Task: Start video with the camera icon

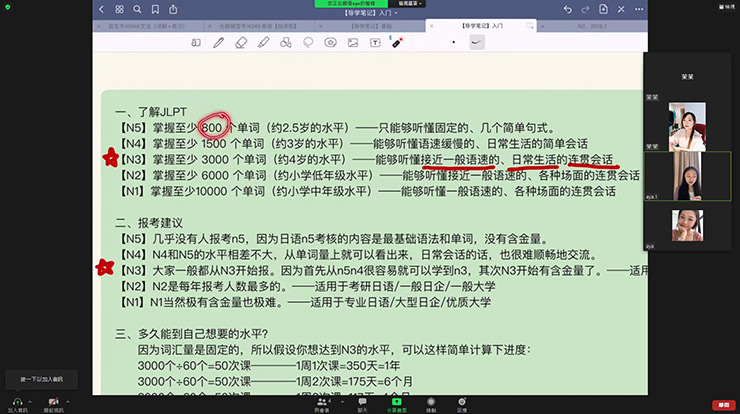Action: [x=53, y=404]
